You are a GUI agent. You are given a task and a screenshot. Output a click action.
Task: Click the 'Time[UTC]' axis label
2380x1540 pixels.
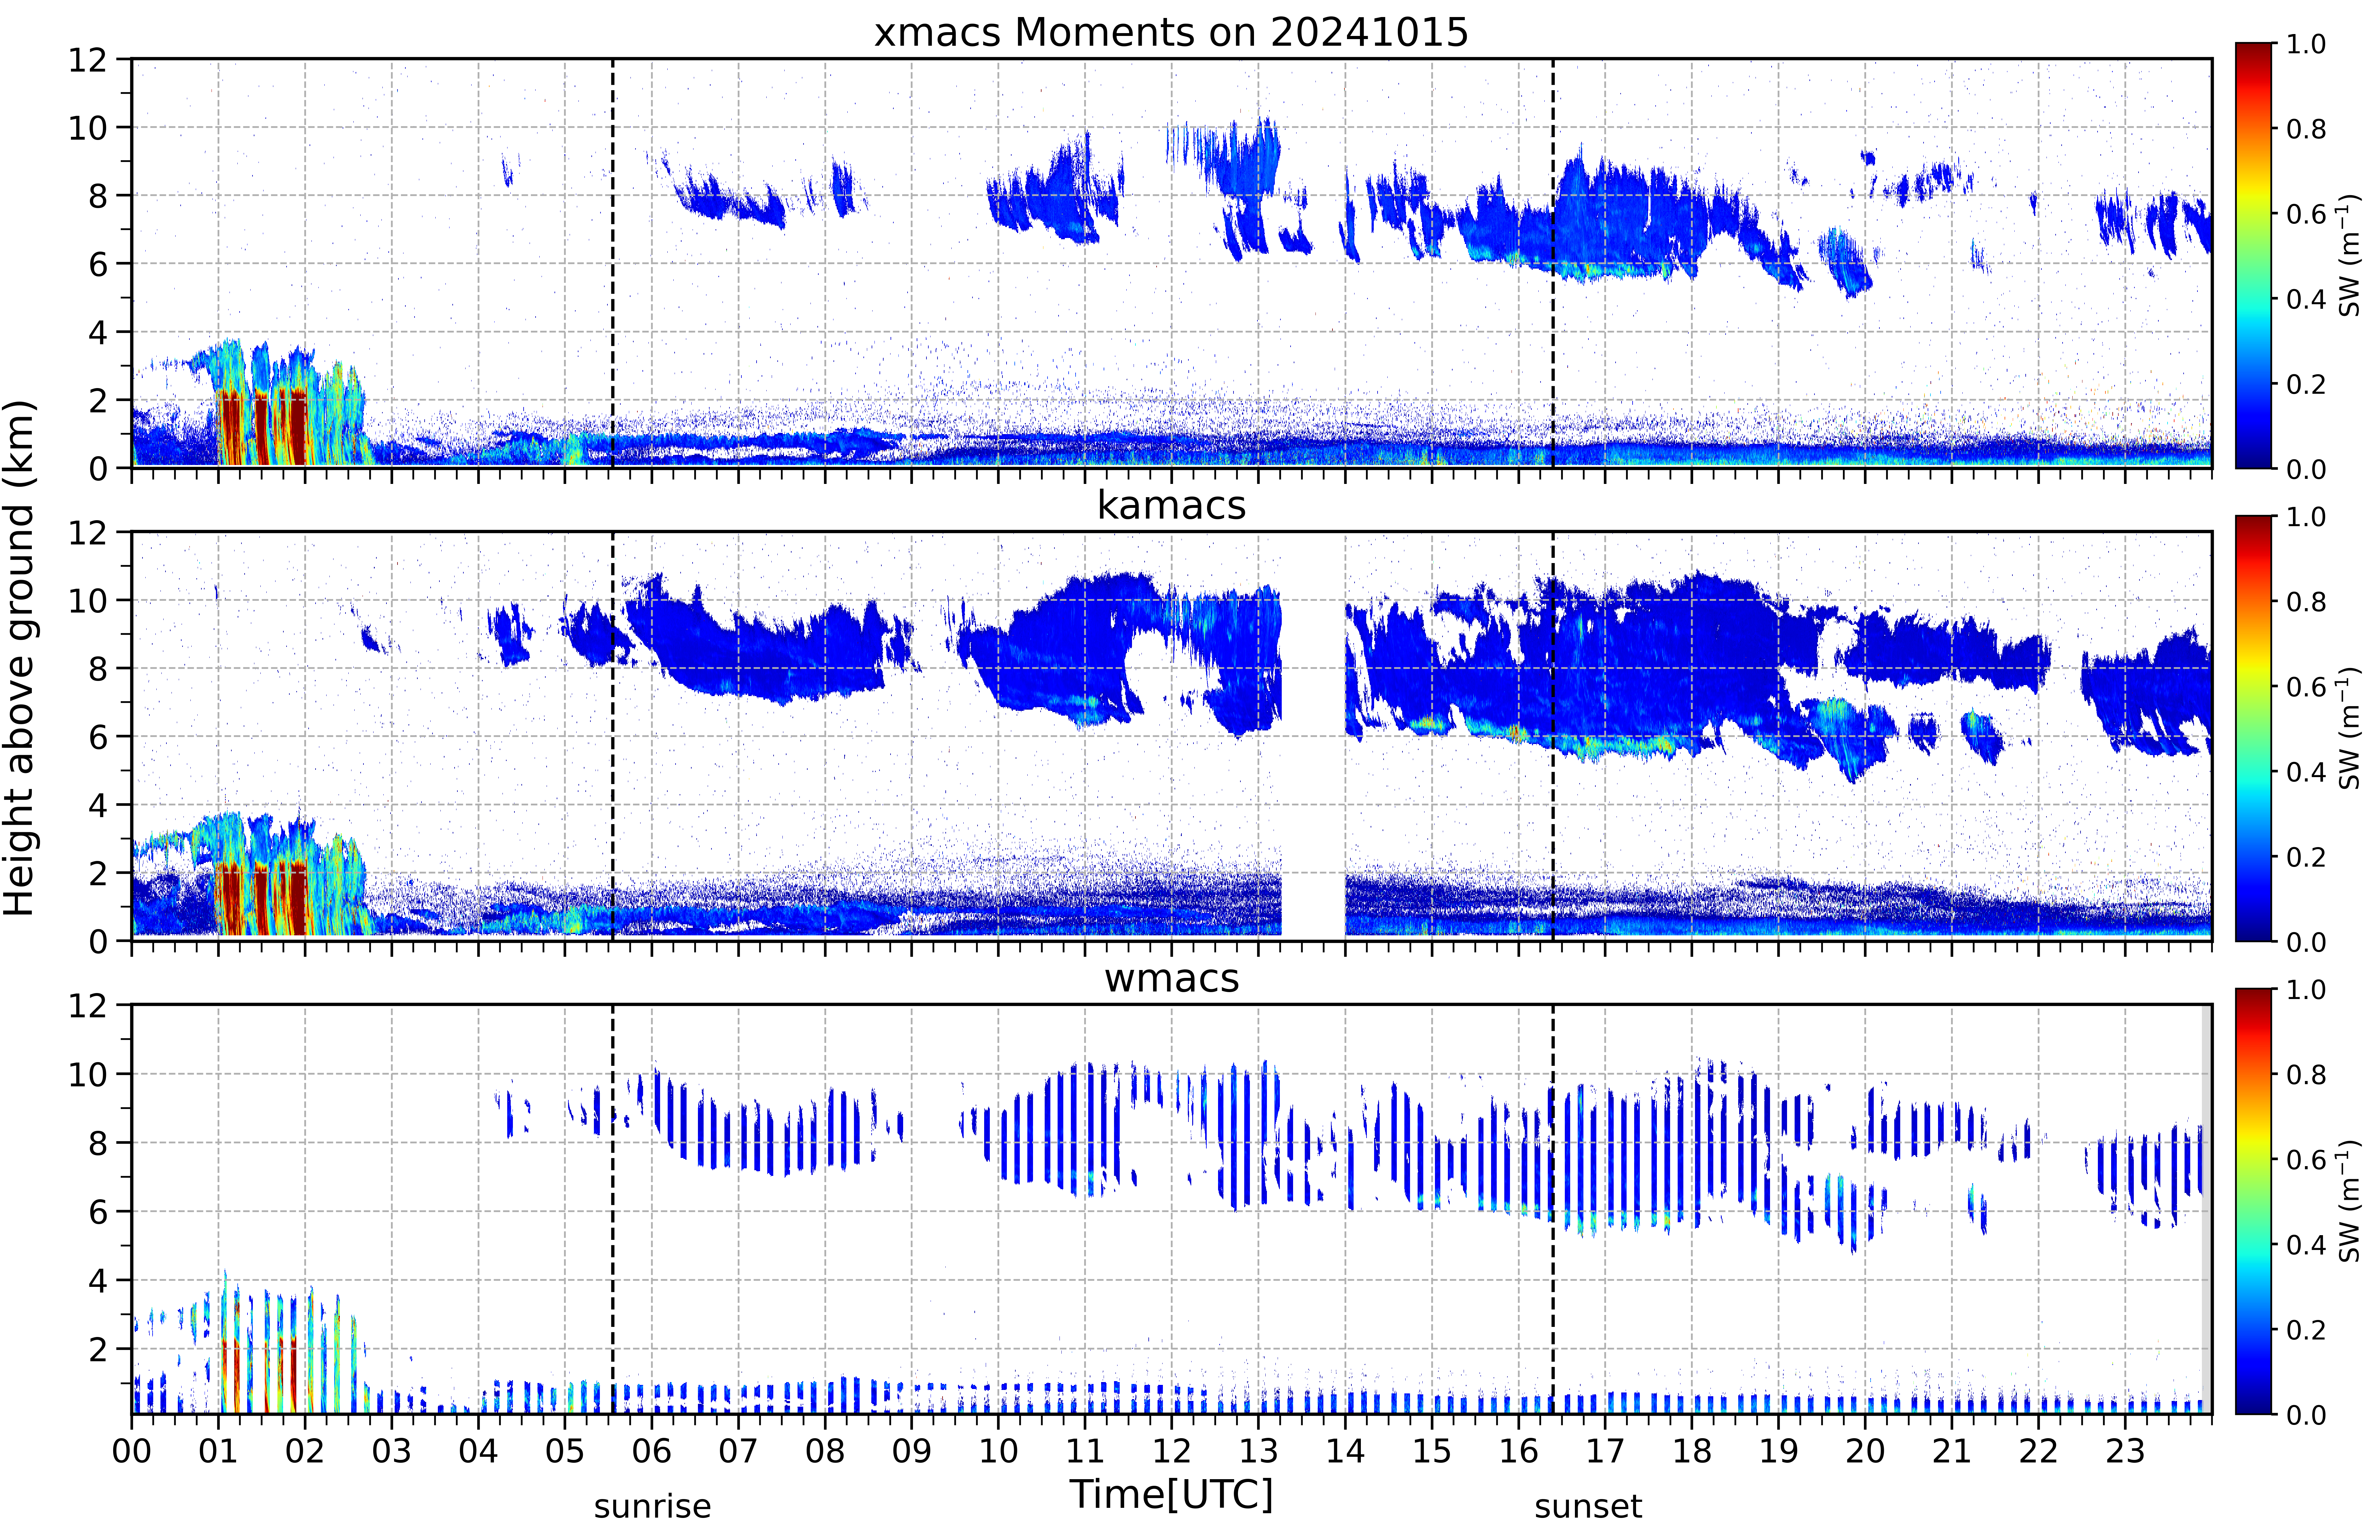(1171, 1495)
